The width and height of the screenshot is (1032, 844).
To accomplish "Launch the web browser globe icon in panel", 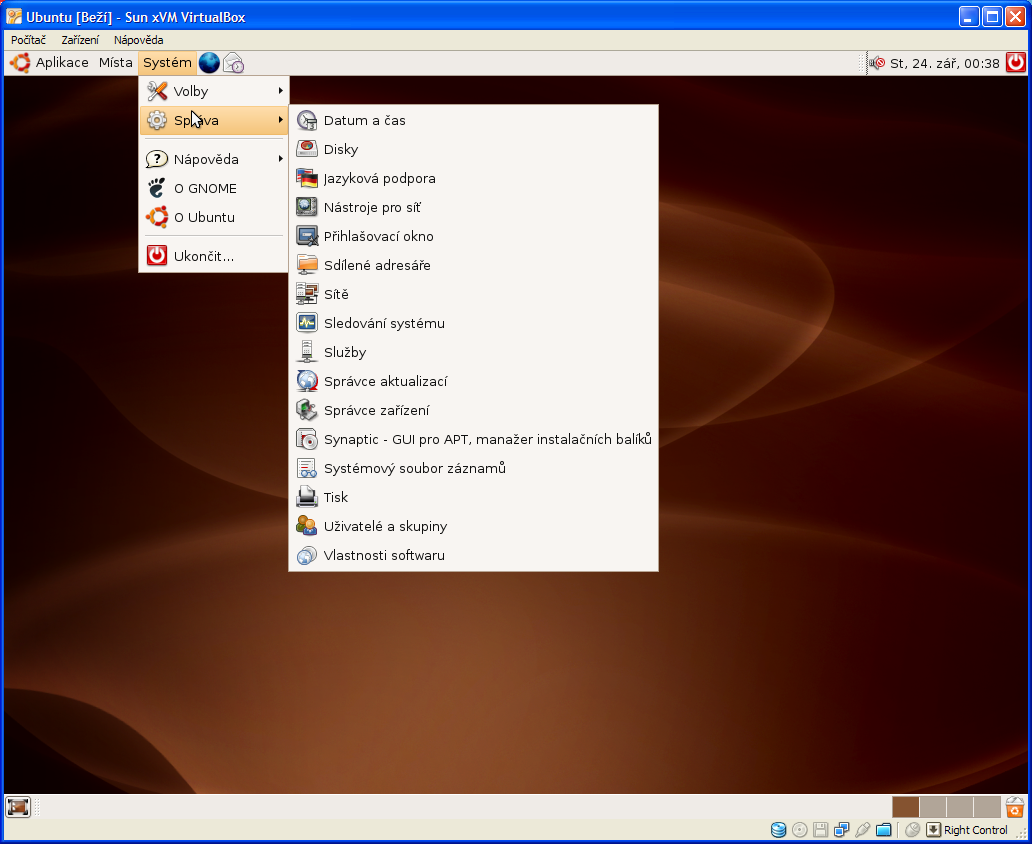I will [209, 63].
